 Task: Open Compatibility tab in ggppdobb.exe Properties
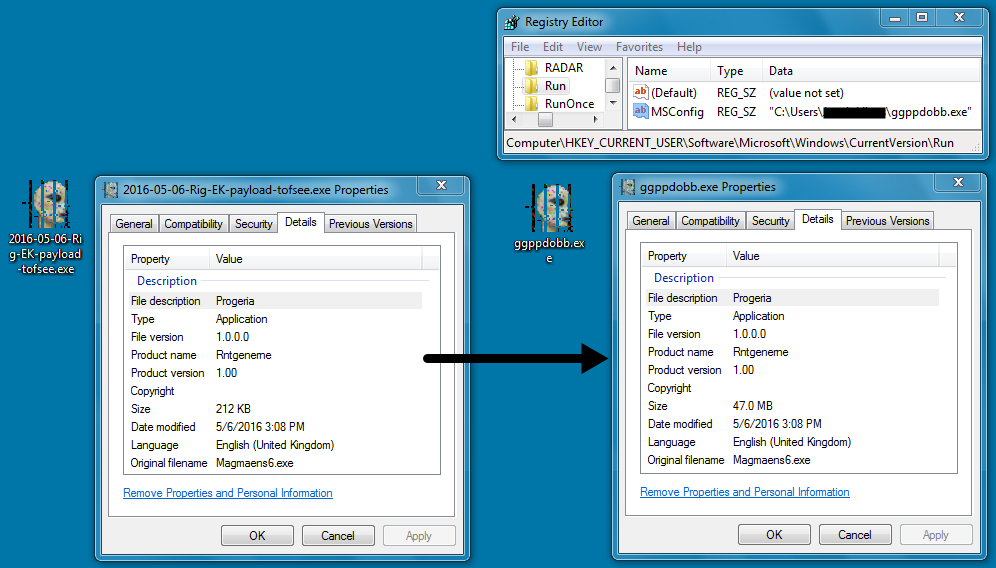[x=711, y=221]
